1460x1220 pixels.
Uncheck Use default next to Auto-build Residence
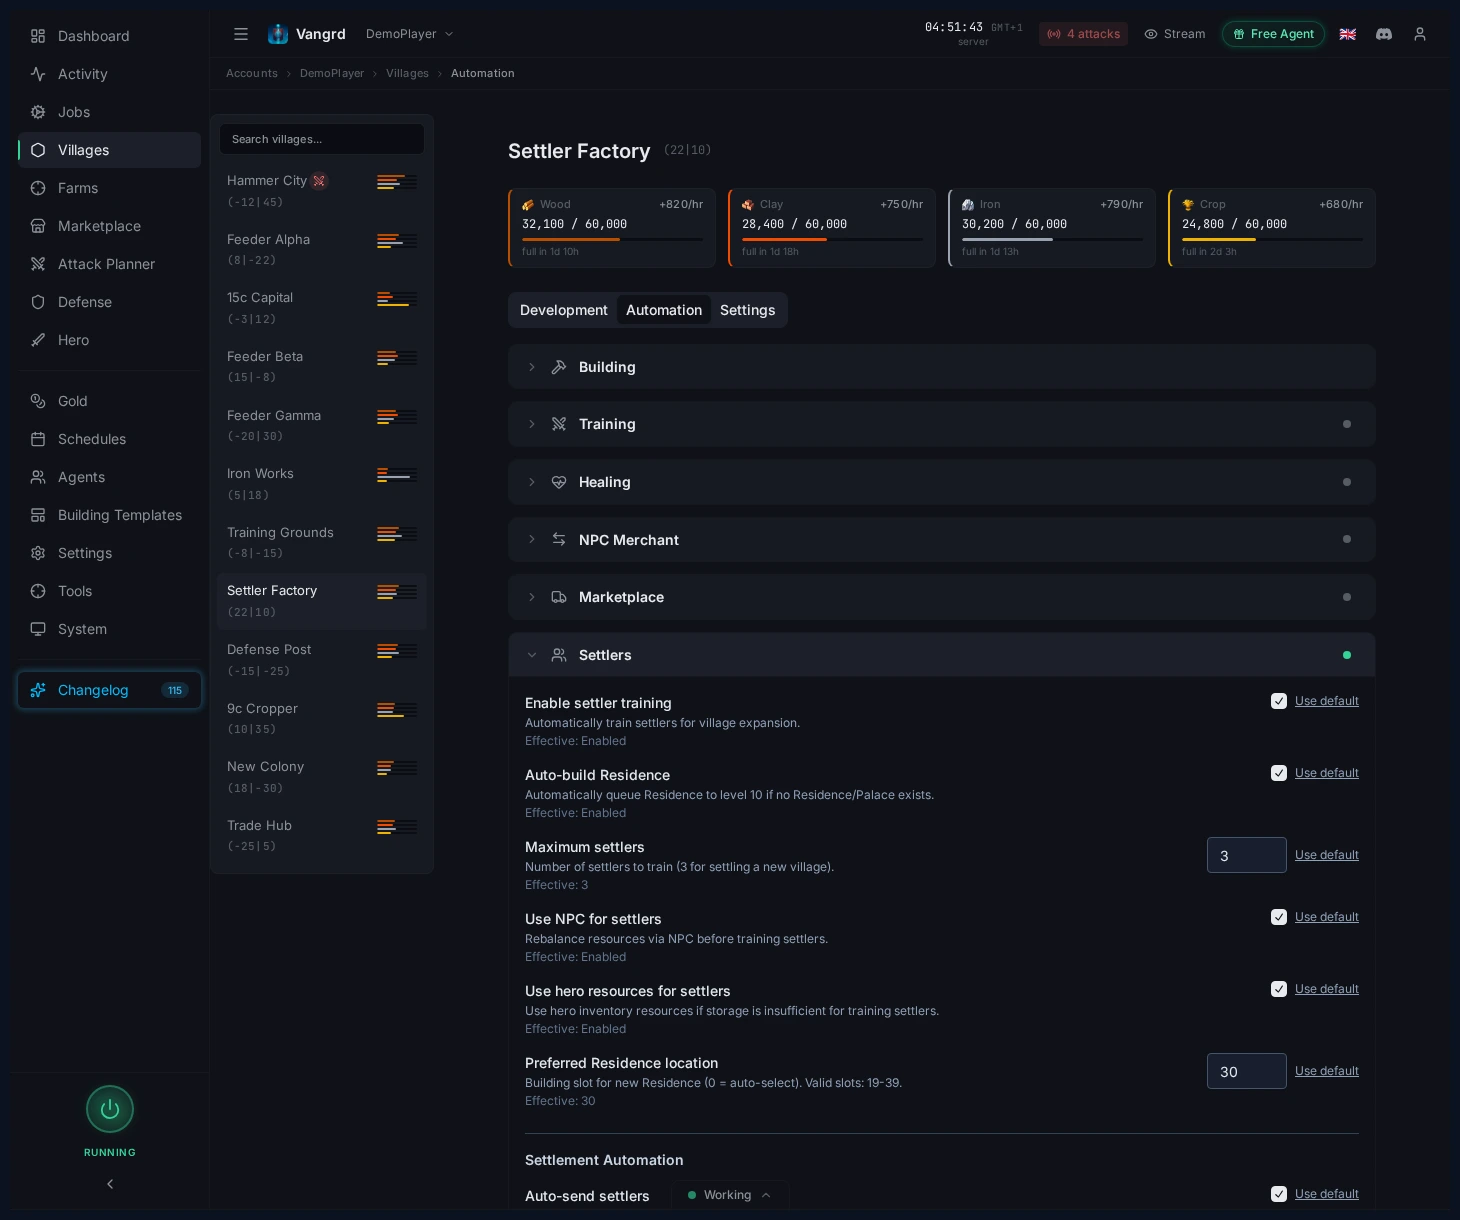pyautogui.click(x=1279, y=773)
